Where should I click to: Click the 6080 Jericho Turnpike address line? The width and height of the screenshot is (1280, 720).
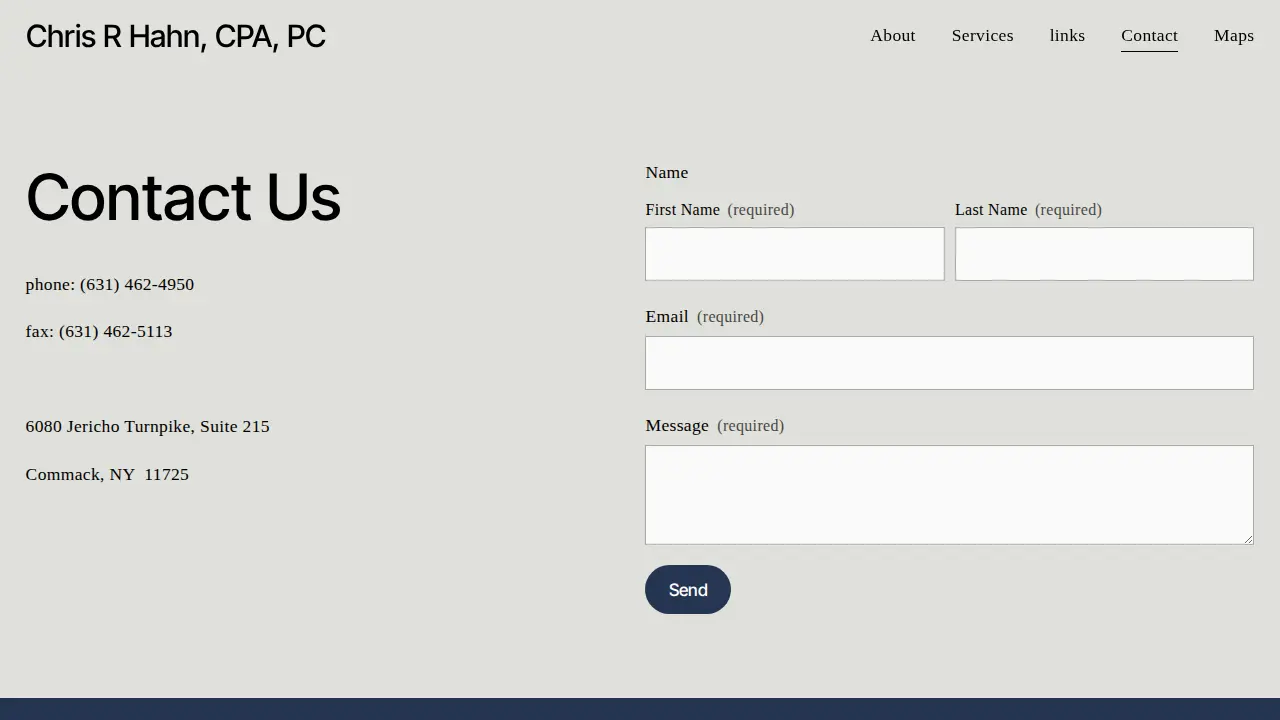click(147, 427)
